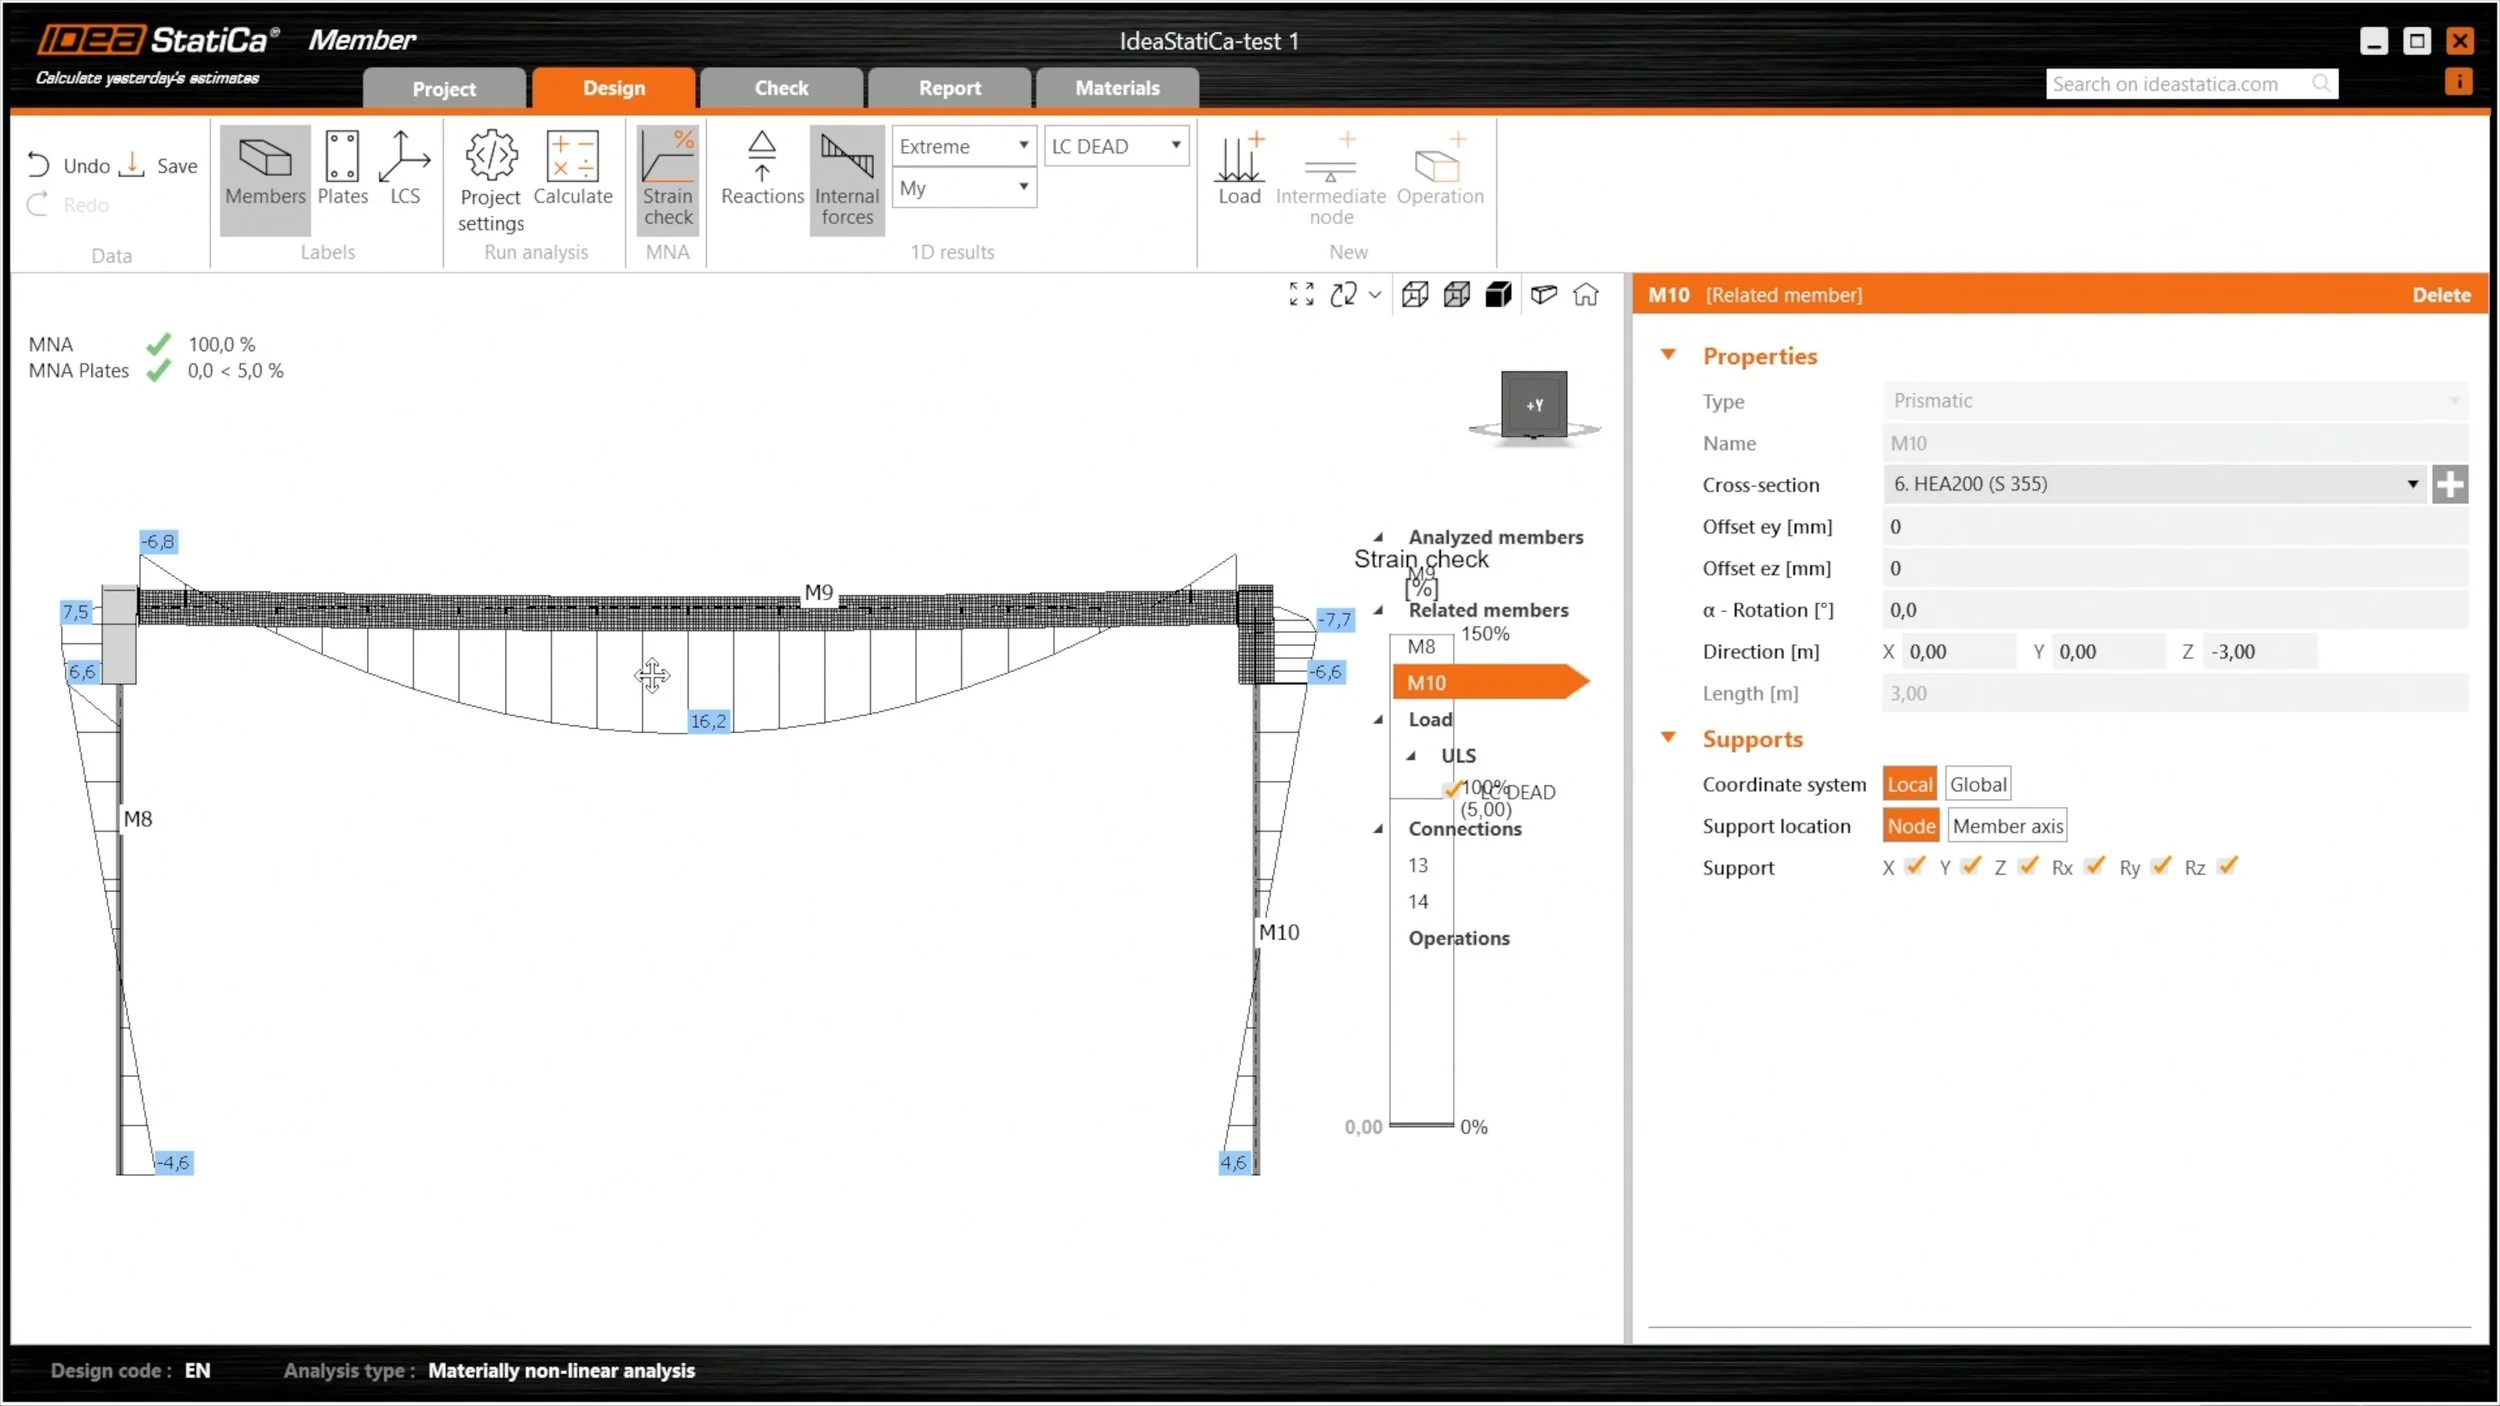This screenshot has width=2500, height=1406.
Task: Reset the 3D view with the home icon
Action: [1585, 295]
